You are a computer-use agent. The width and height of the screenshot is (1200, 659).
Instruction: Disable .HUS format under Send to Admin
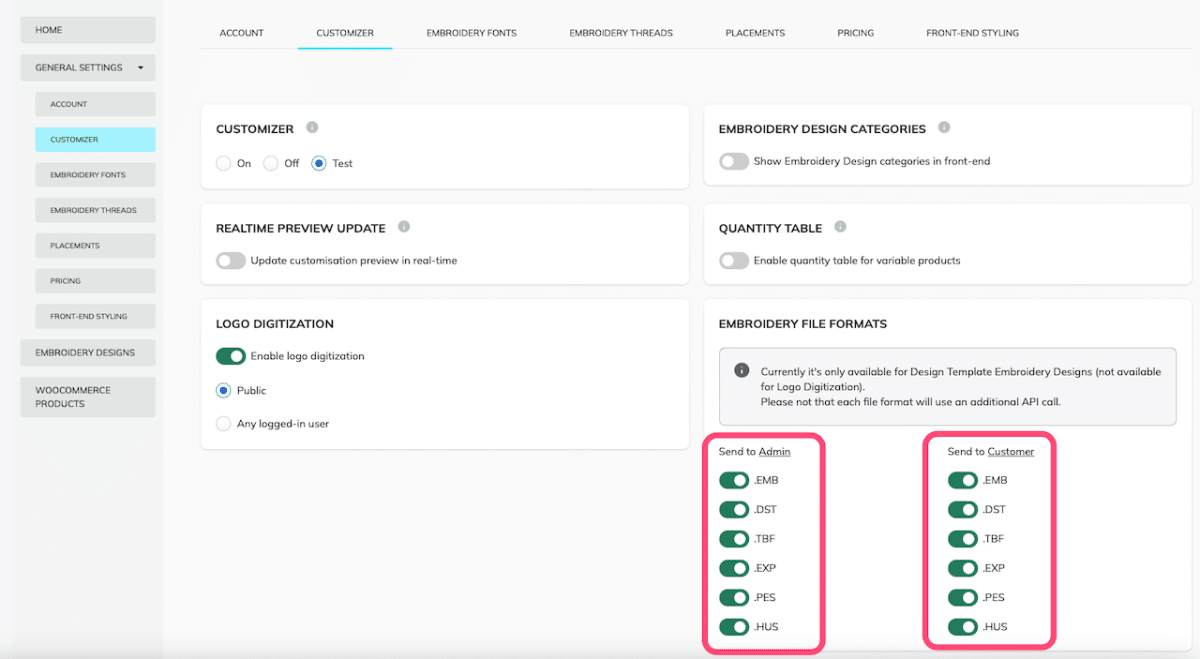(x=734, y=626)
